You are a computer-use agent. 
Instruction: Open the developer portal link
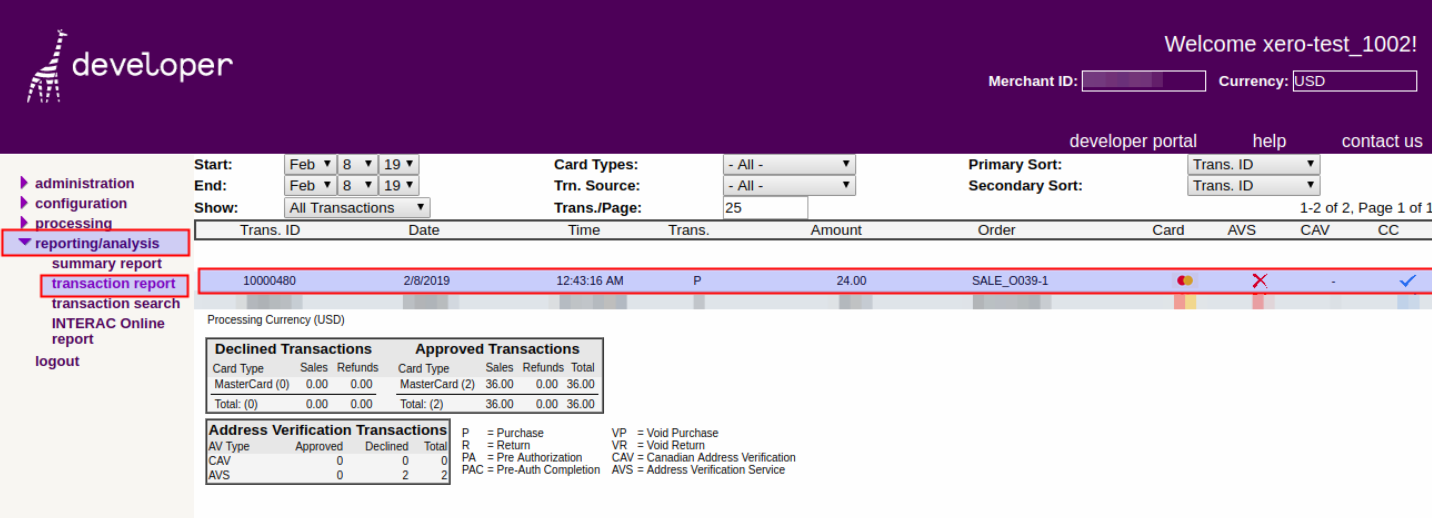coord(1132,141)
